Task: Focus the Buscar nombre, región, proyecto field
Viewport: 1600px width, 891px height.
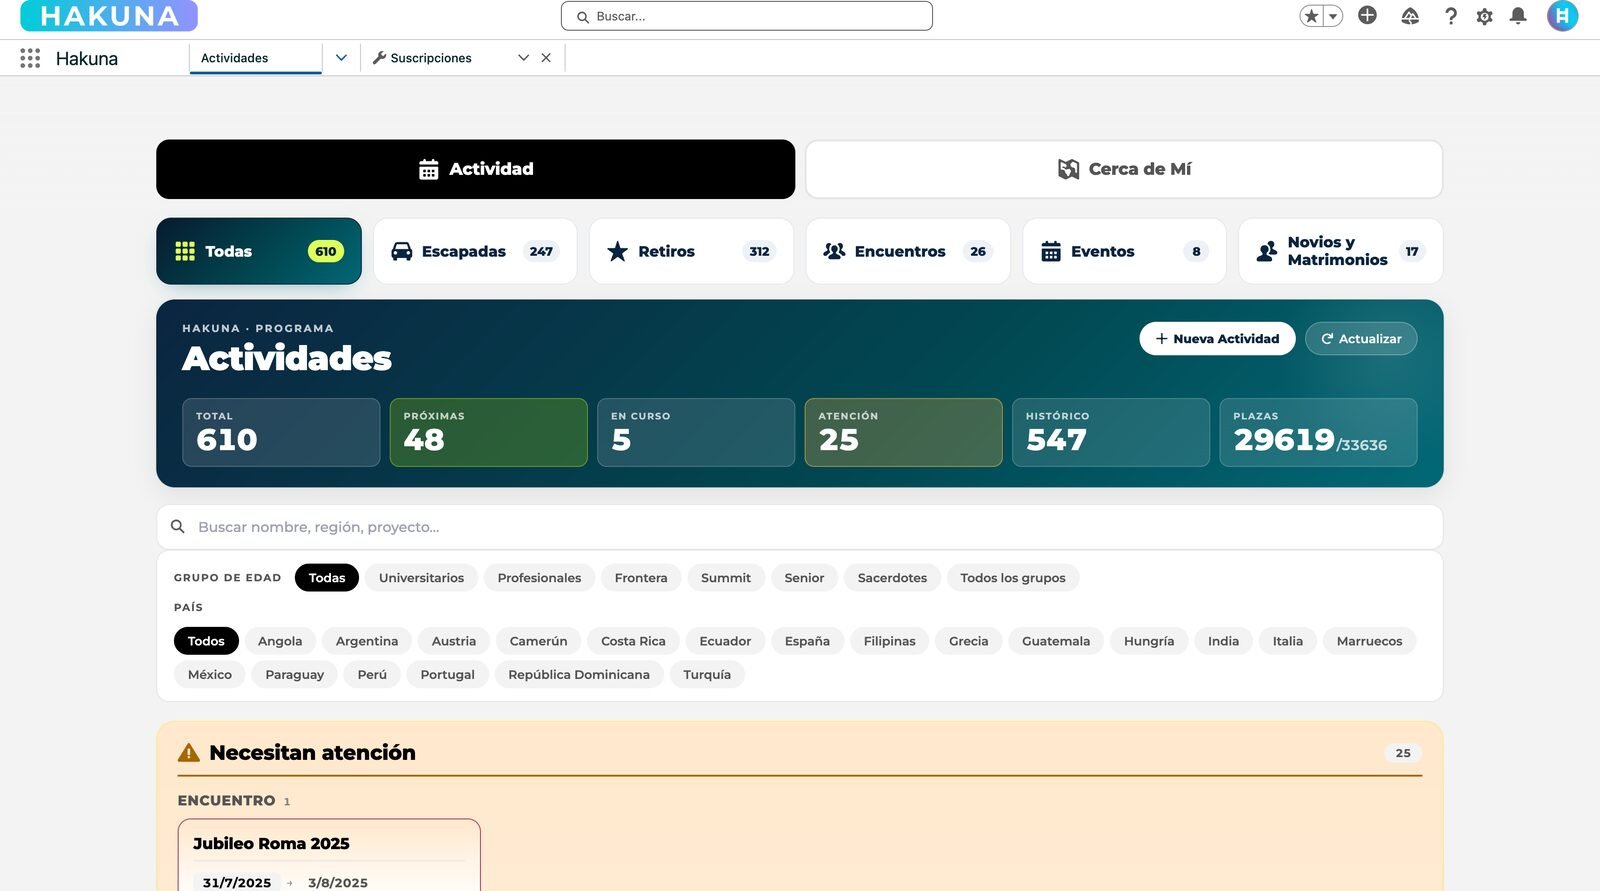Action: click(800, 527)
